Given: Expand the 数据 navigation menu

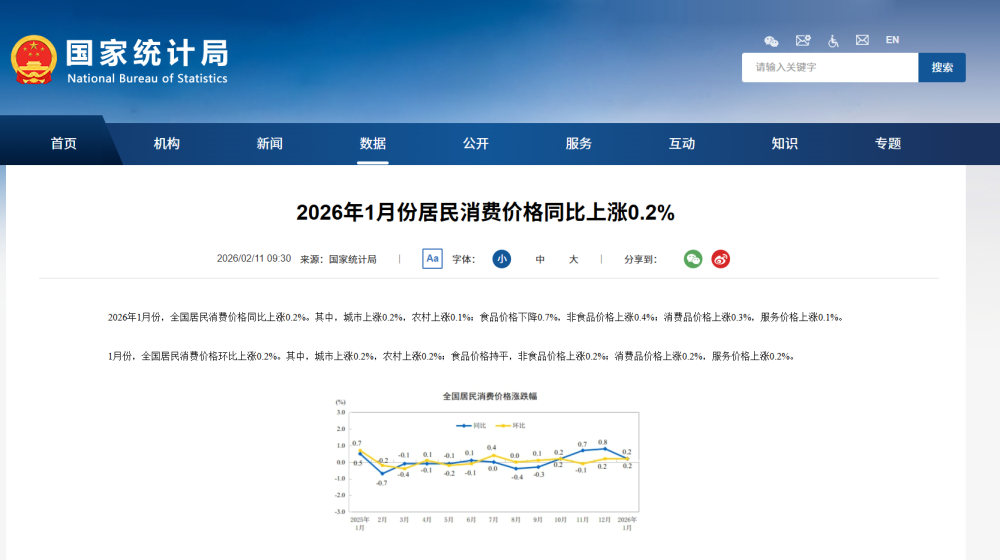Looking at the screenshot, I should click(x=373, y=144).
